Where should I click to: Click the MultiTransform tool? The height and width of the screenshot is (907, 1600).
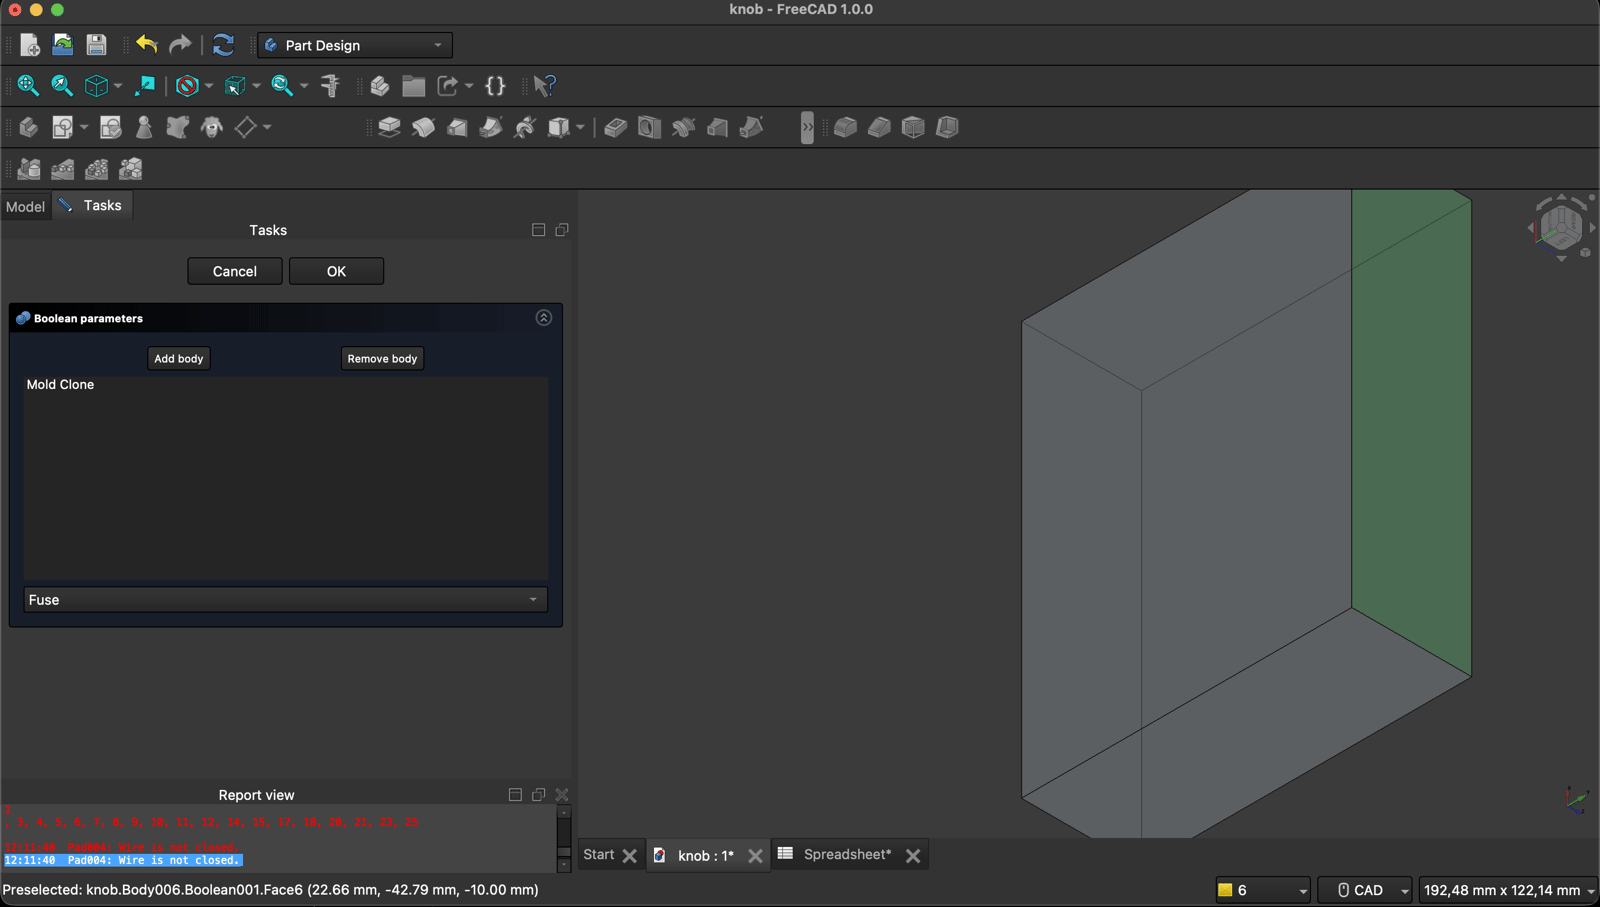point(131,169)
